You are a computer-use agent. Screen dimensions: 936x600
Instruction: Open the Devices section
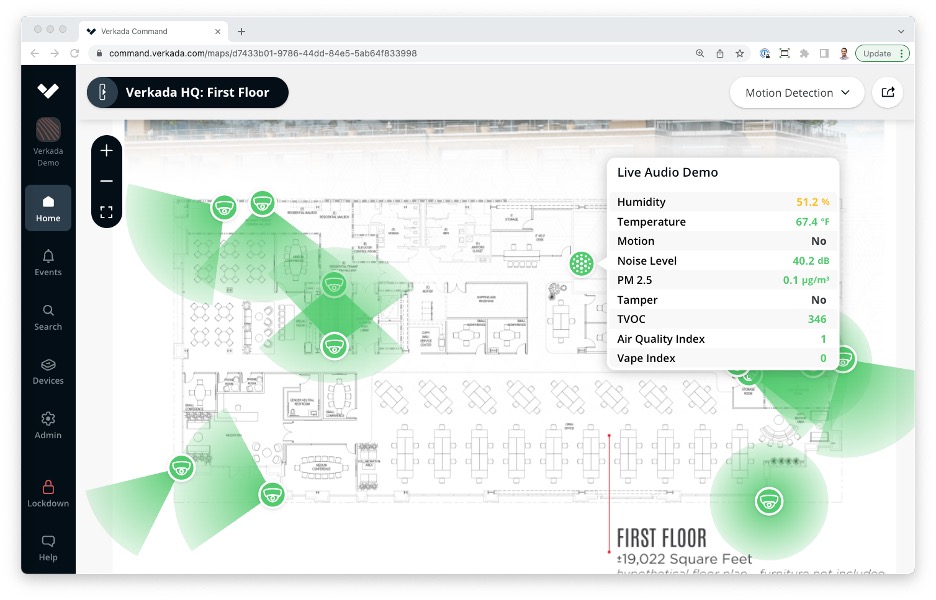(48, 370)
